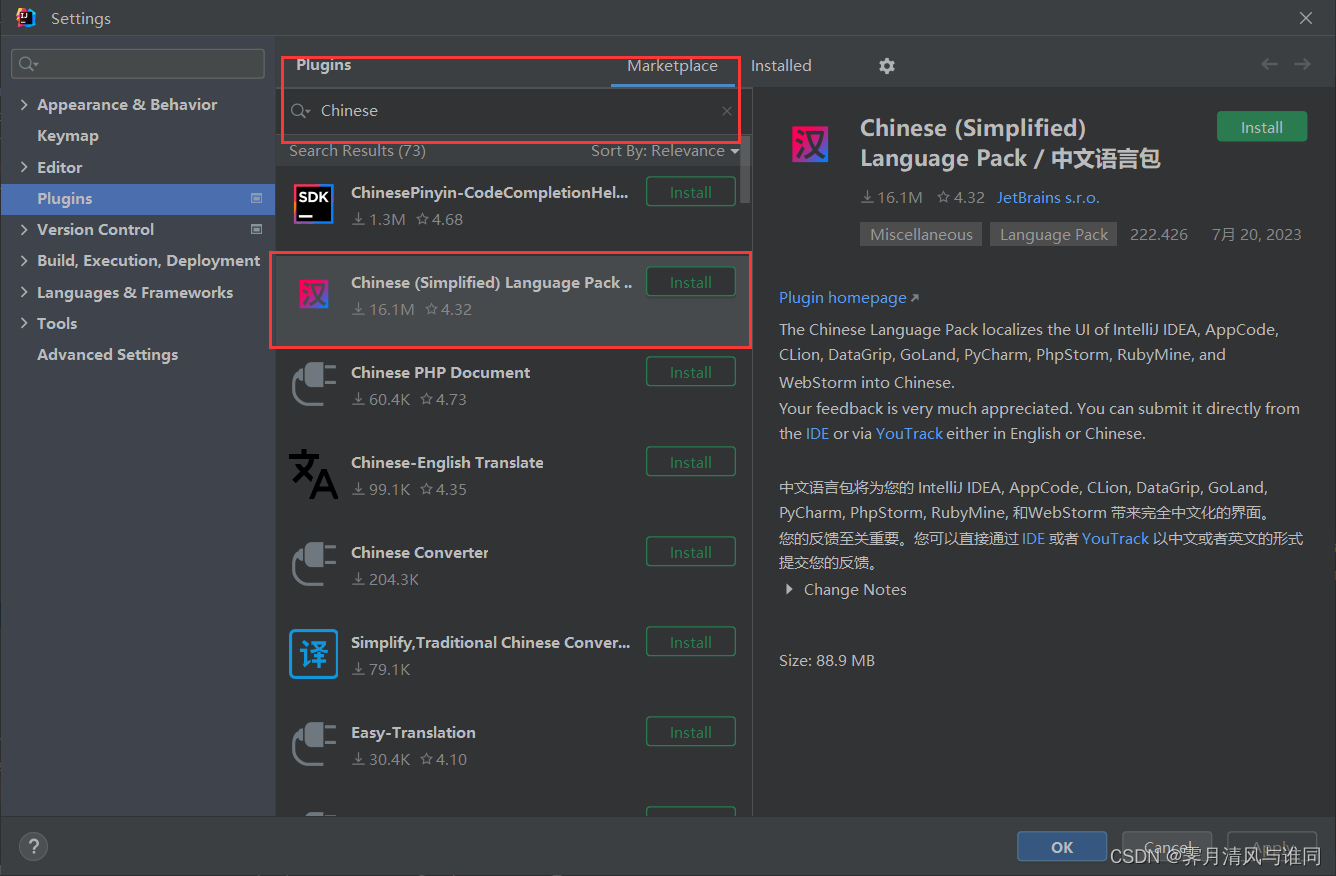1336x876 pixels.
Task: Install ChinesePinyin-CodeCompletionHelper plugin
Action: pyautogui.click(x=691, y=192)
